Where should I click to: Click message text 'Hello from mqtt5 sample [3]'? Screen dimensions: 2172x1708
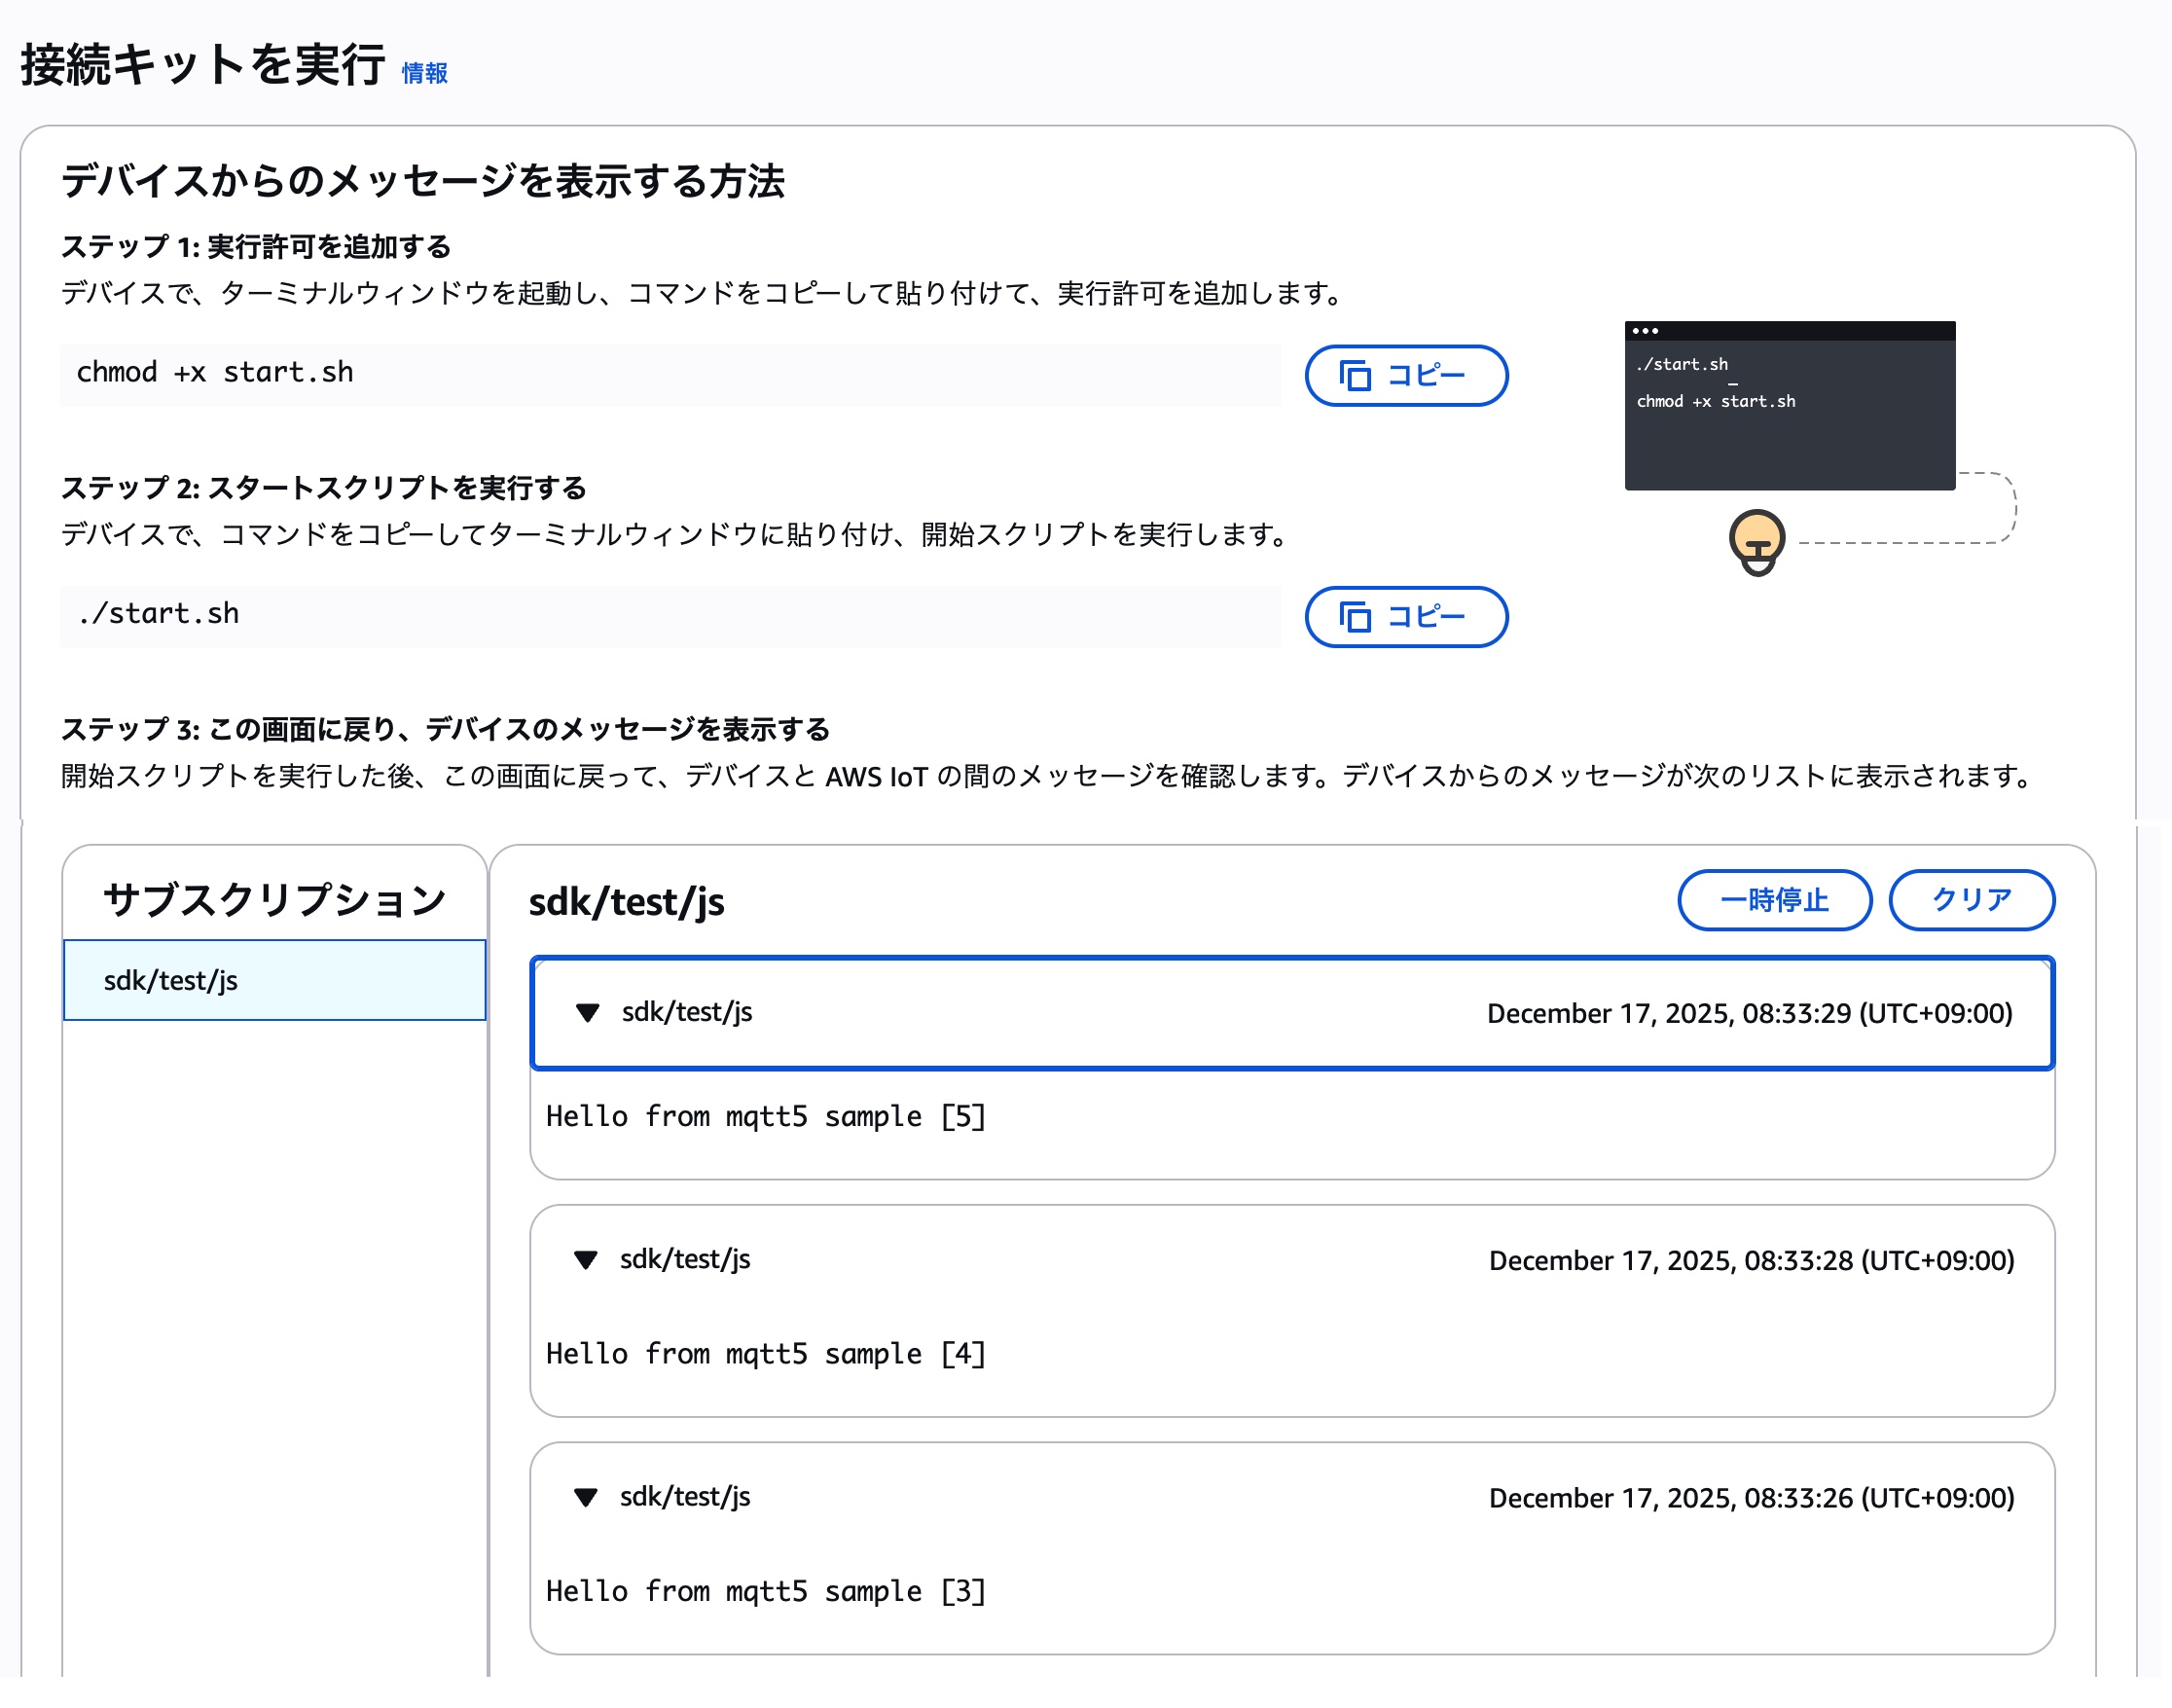765,1591
